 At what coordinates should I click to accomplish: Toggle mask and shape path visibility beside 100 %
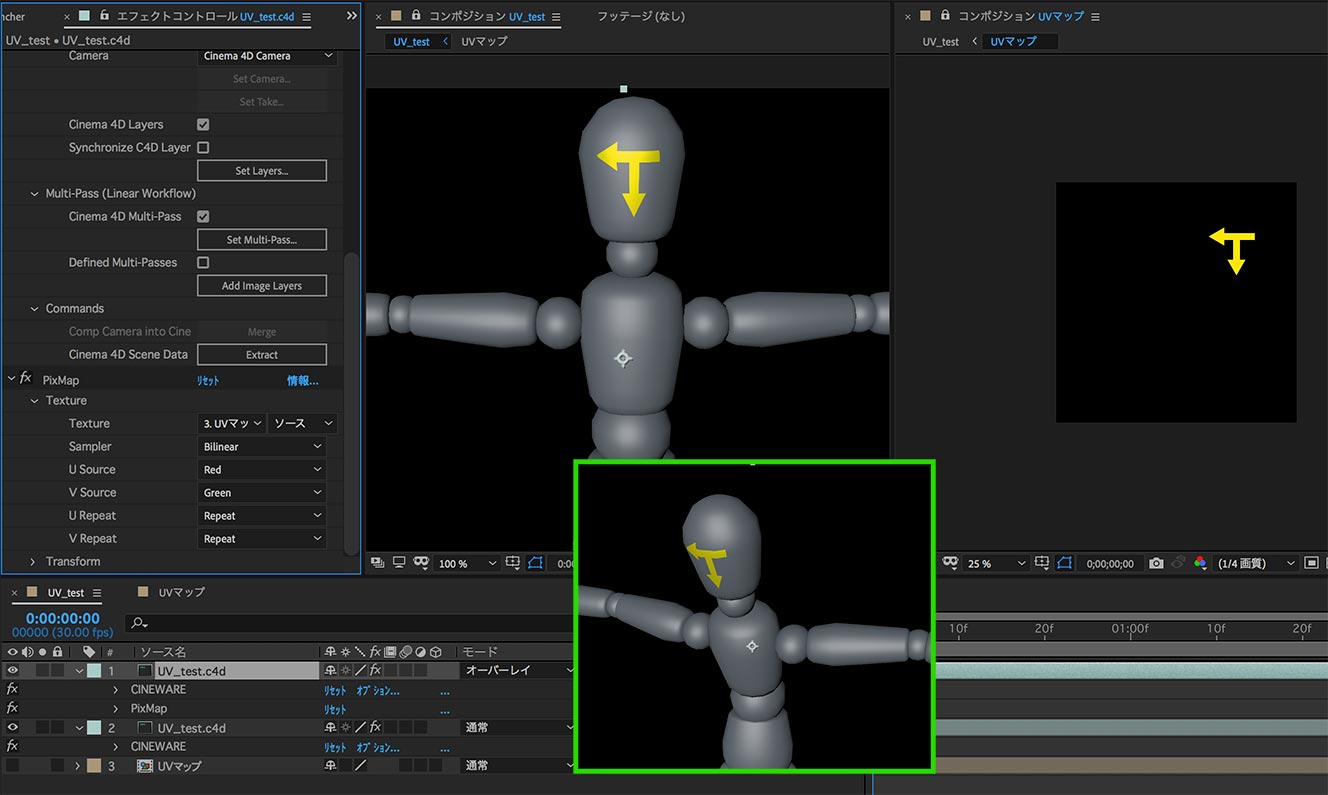tap(536, 563)
